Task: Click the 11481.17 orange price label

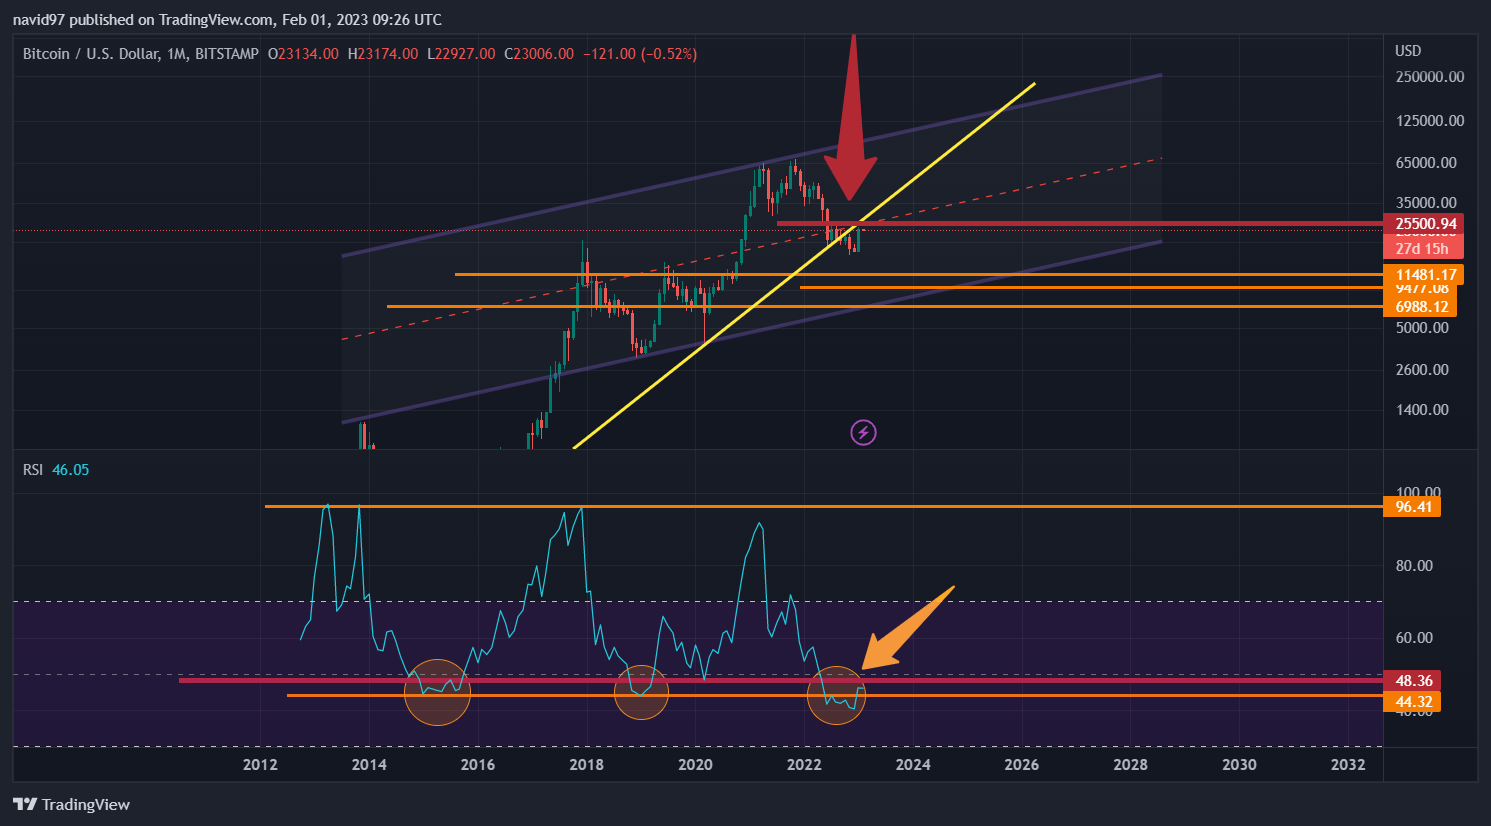Action: (1425, 275)
